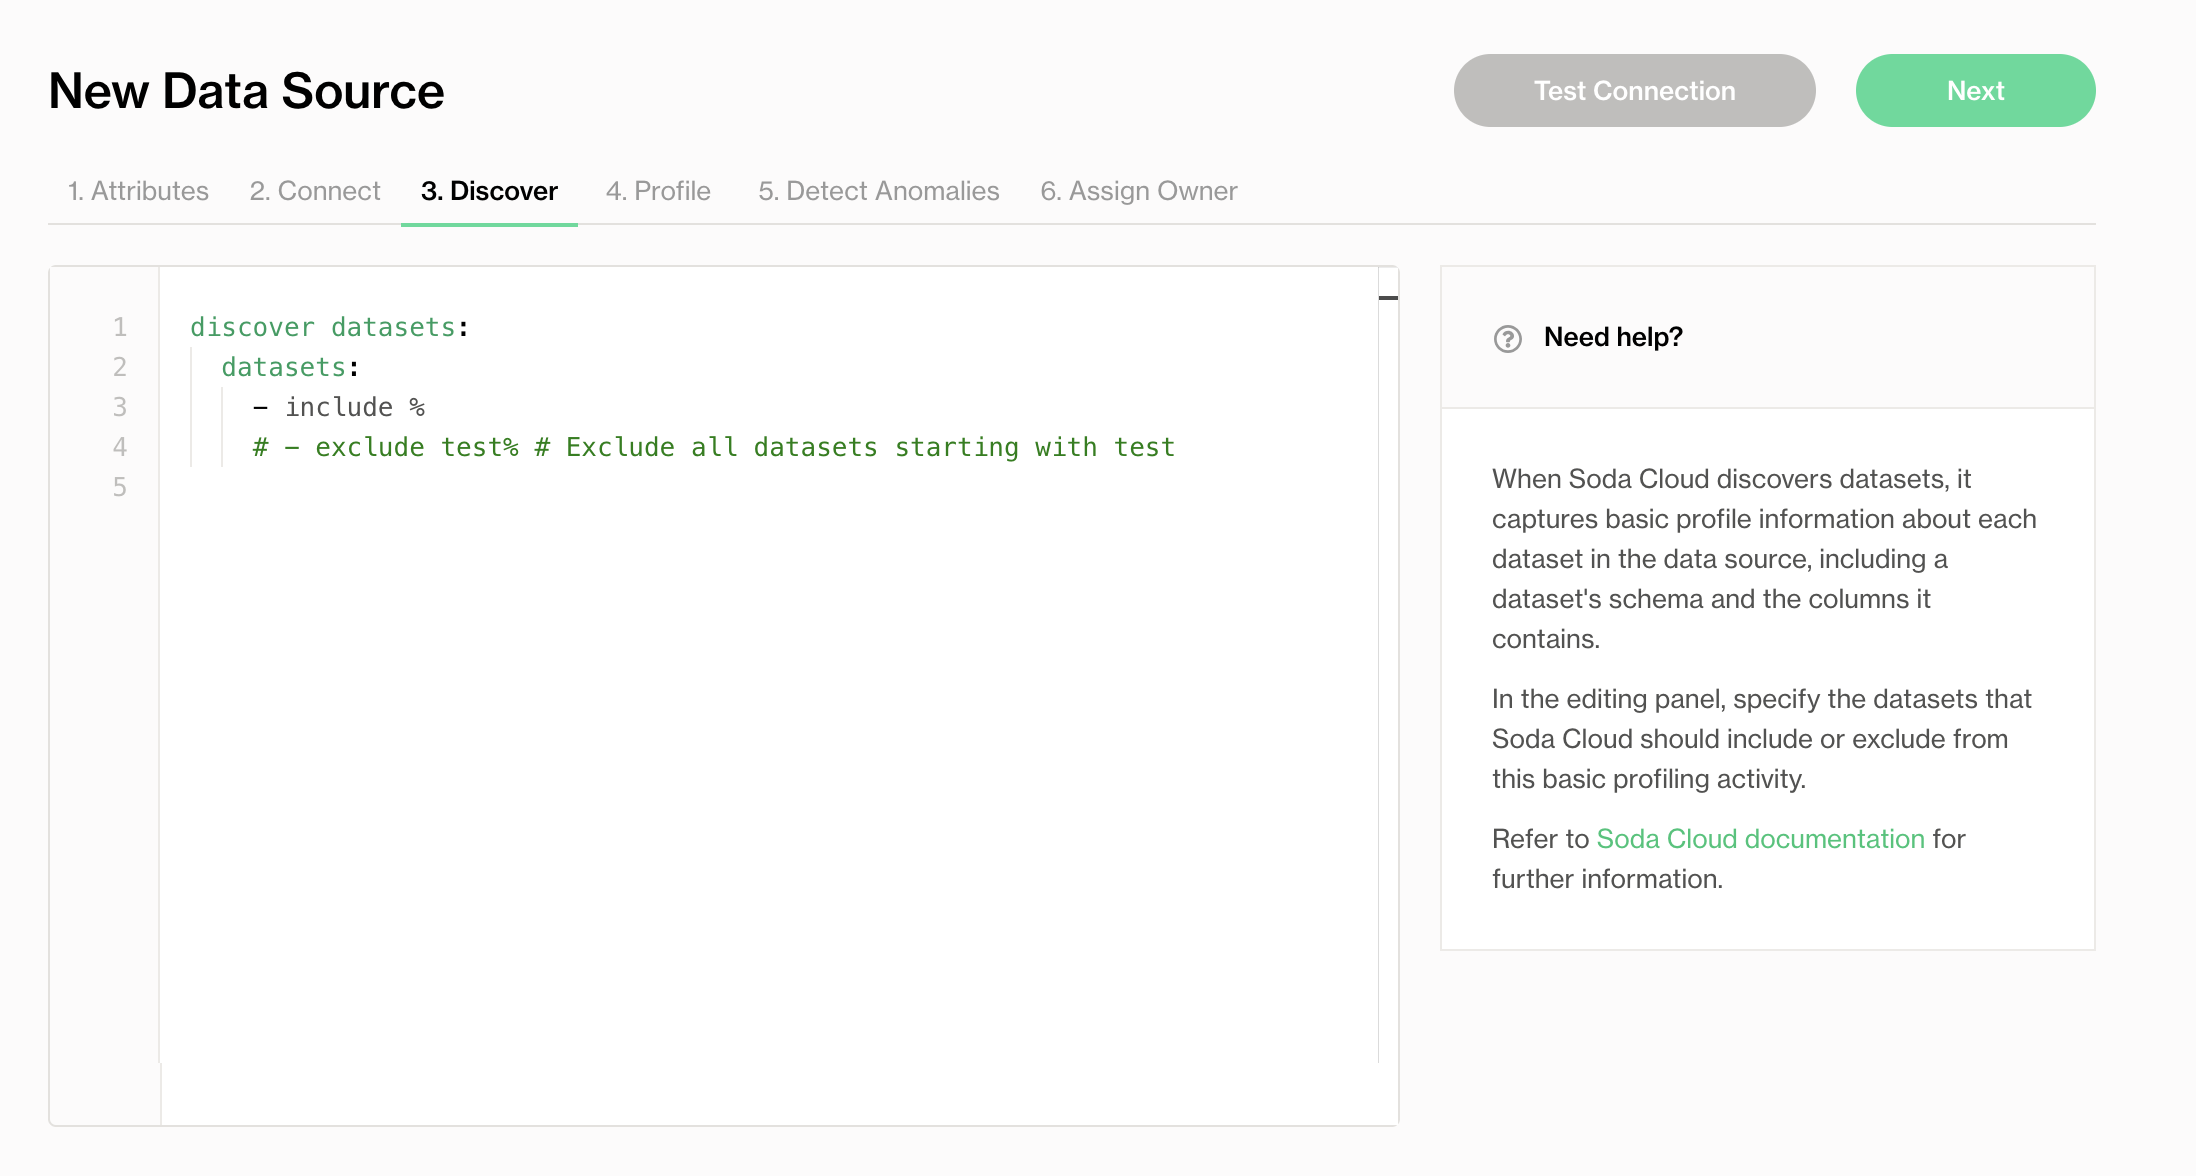This screenshot has height=1176, width=2196.
Task: Click line number 2 in the gutter
Action: click(120, 367)
